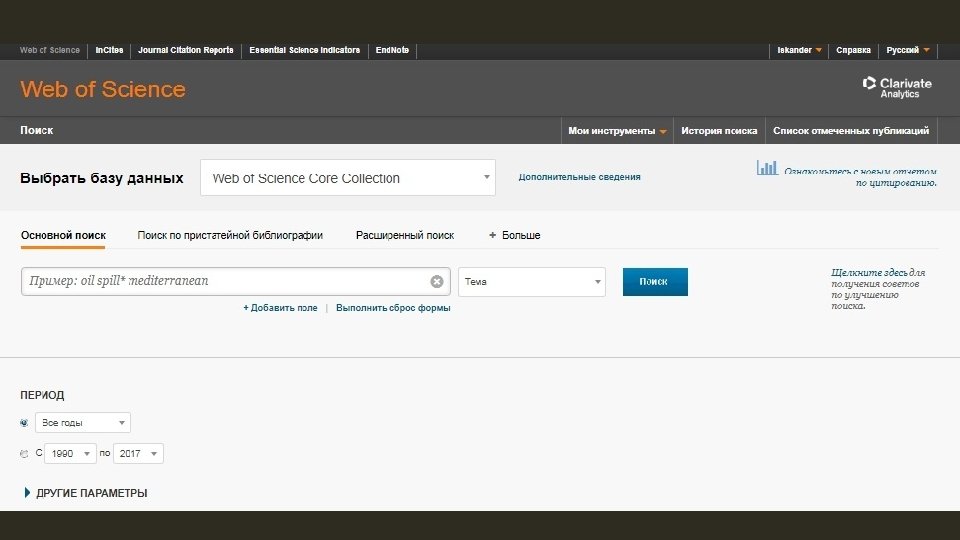Switch to Основной поиск tab
The width and height of the screenshot is (960, 540).
63,235
